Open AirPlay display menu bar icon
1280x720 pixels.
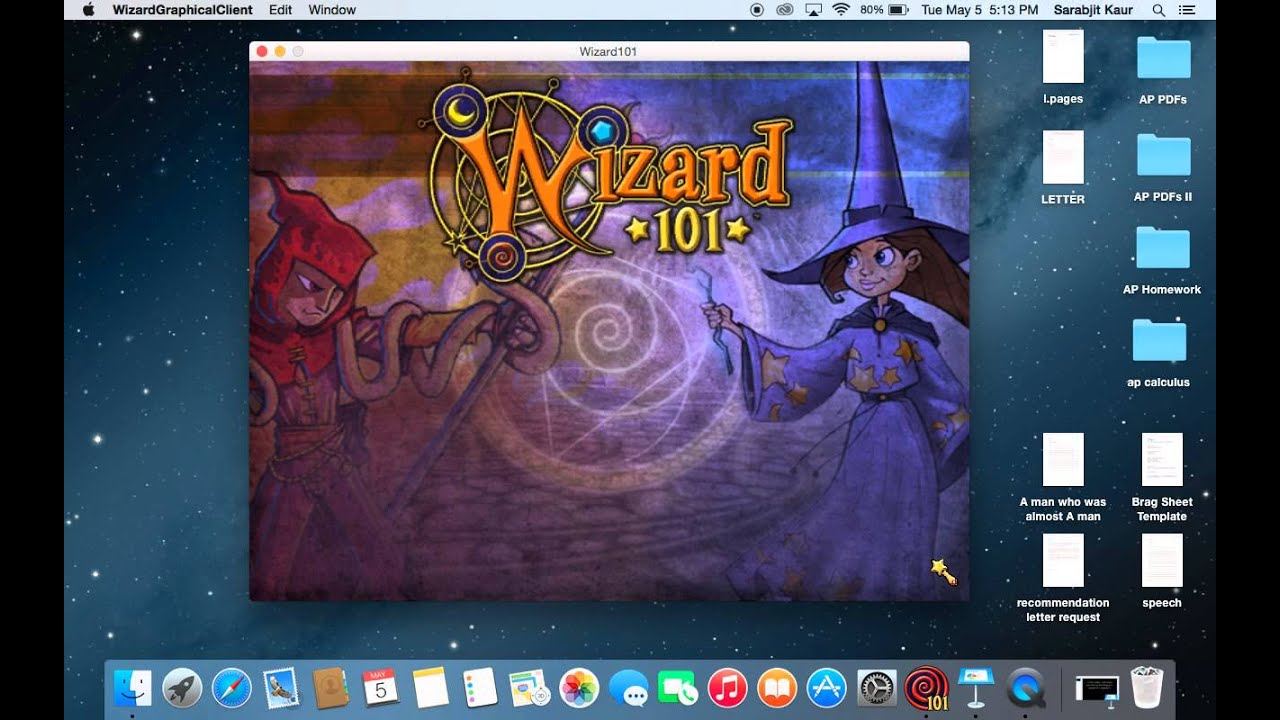pyautogui.click(x=813, y=10)
